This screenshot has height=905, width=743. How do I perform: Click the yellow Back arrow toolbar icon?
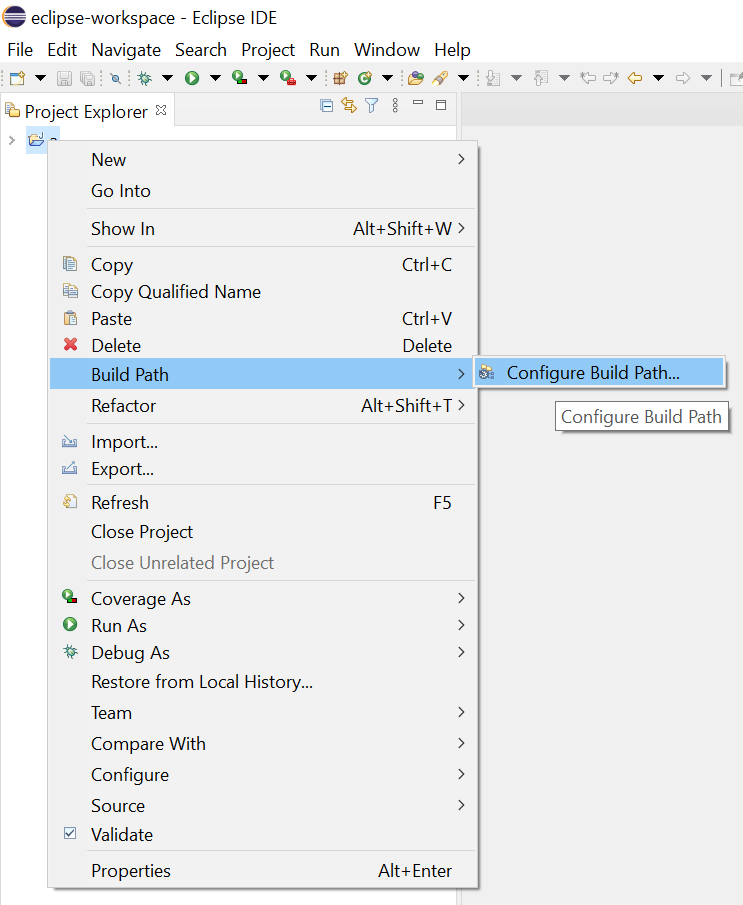click(635, 78)
